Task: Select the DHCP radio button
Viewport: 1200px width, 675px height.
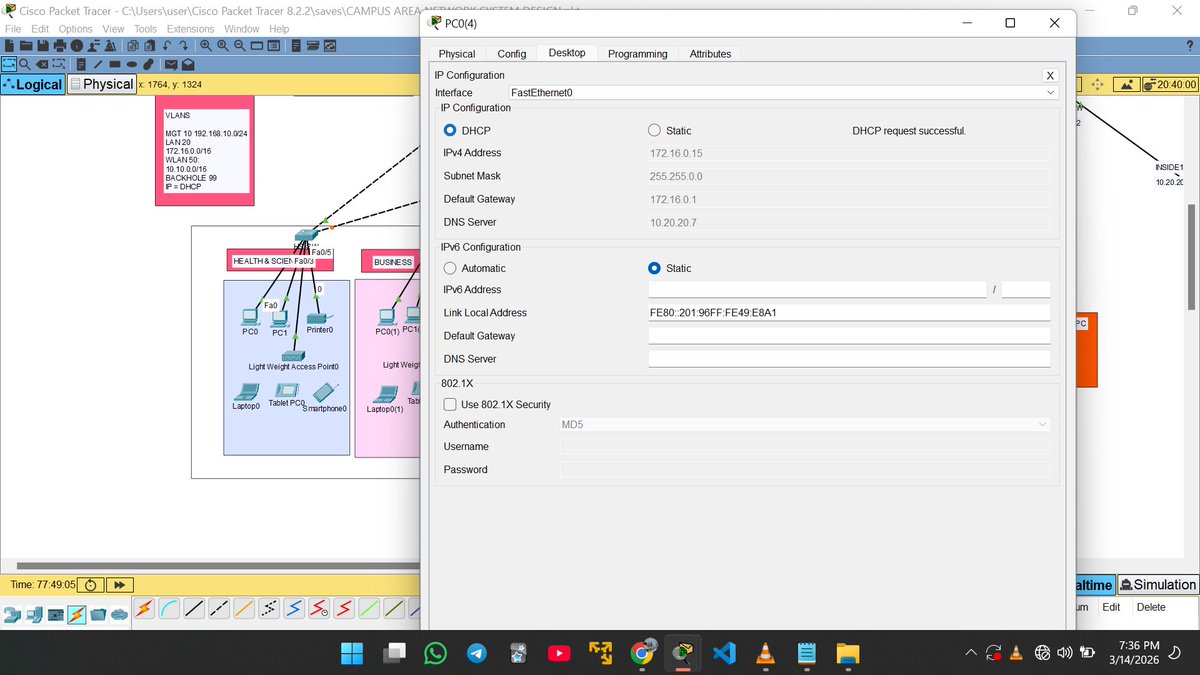Action: point(451,131)
